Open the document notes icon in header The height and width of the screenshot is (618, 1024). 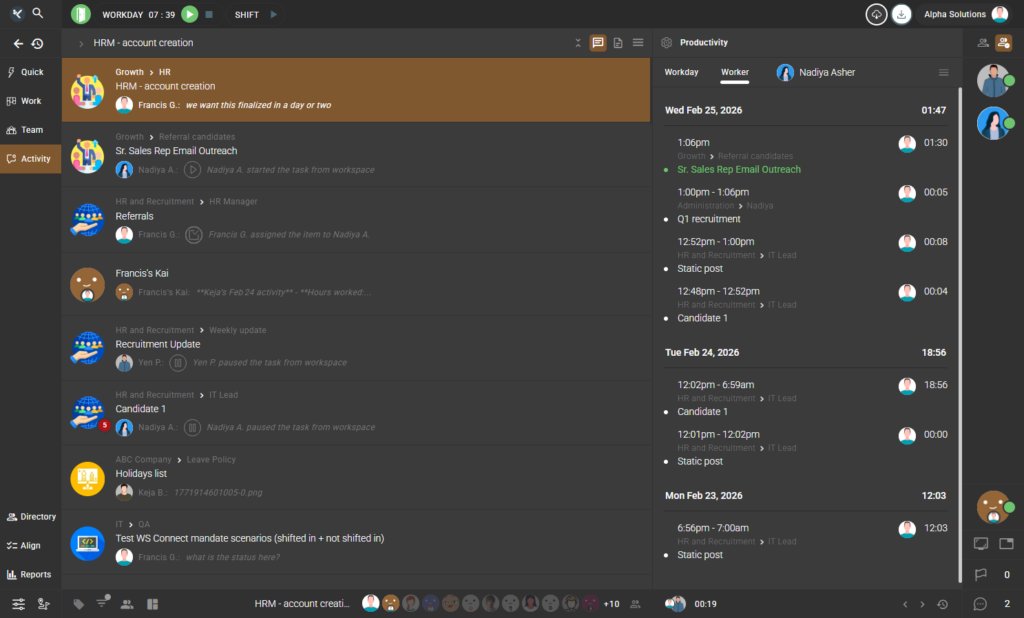coord(618,43)
